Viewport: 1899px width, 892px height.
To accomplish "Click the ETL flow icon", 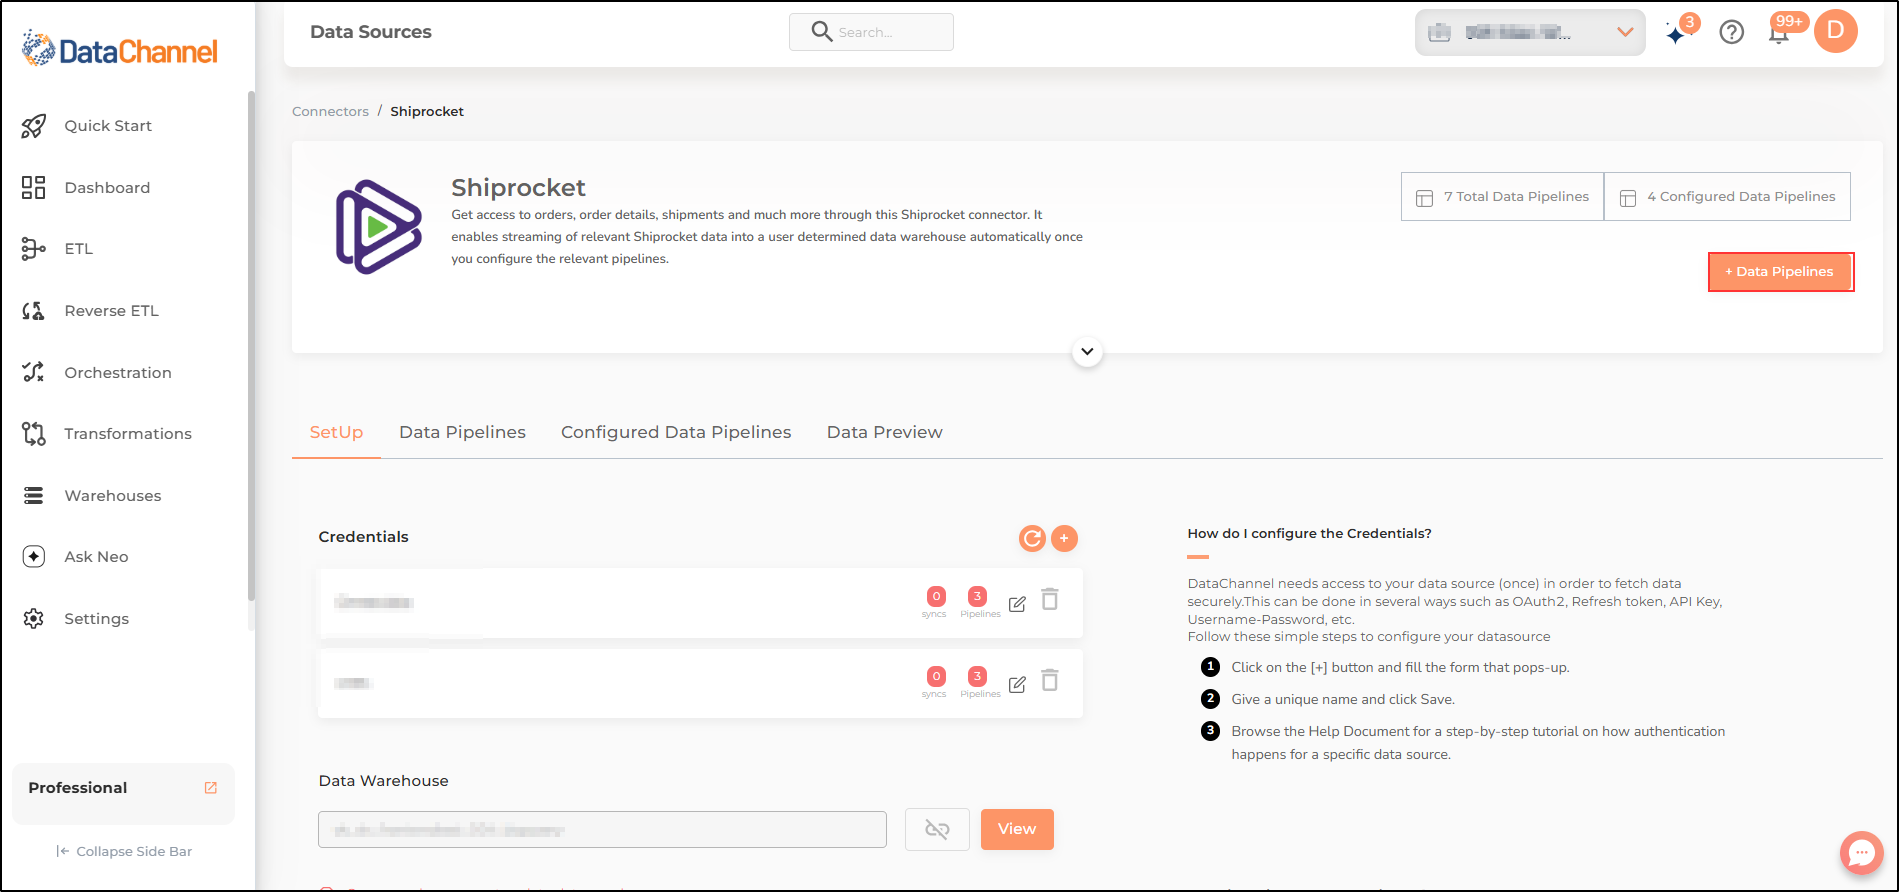I will pos(34,249).
